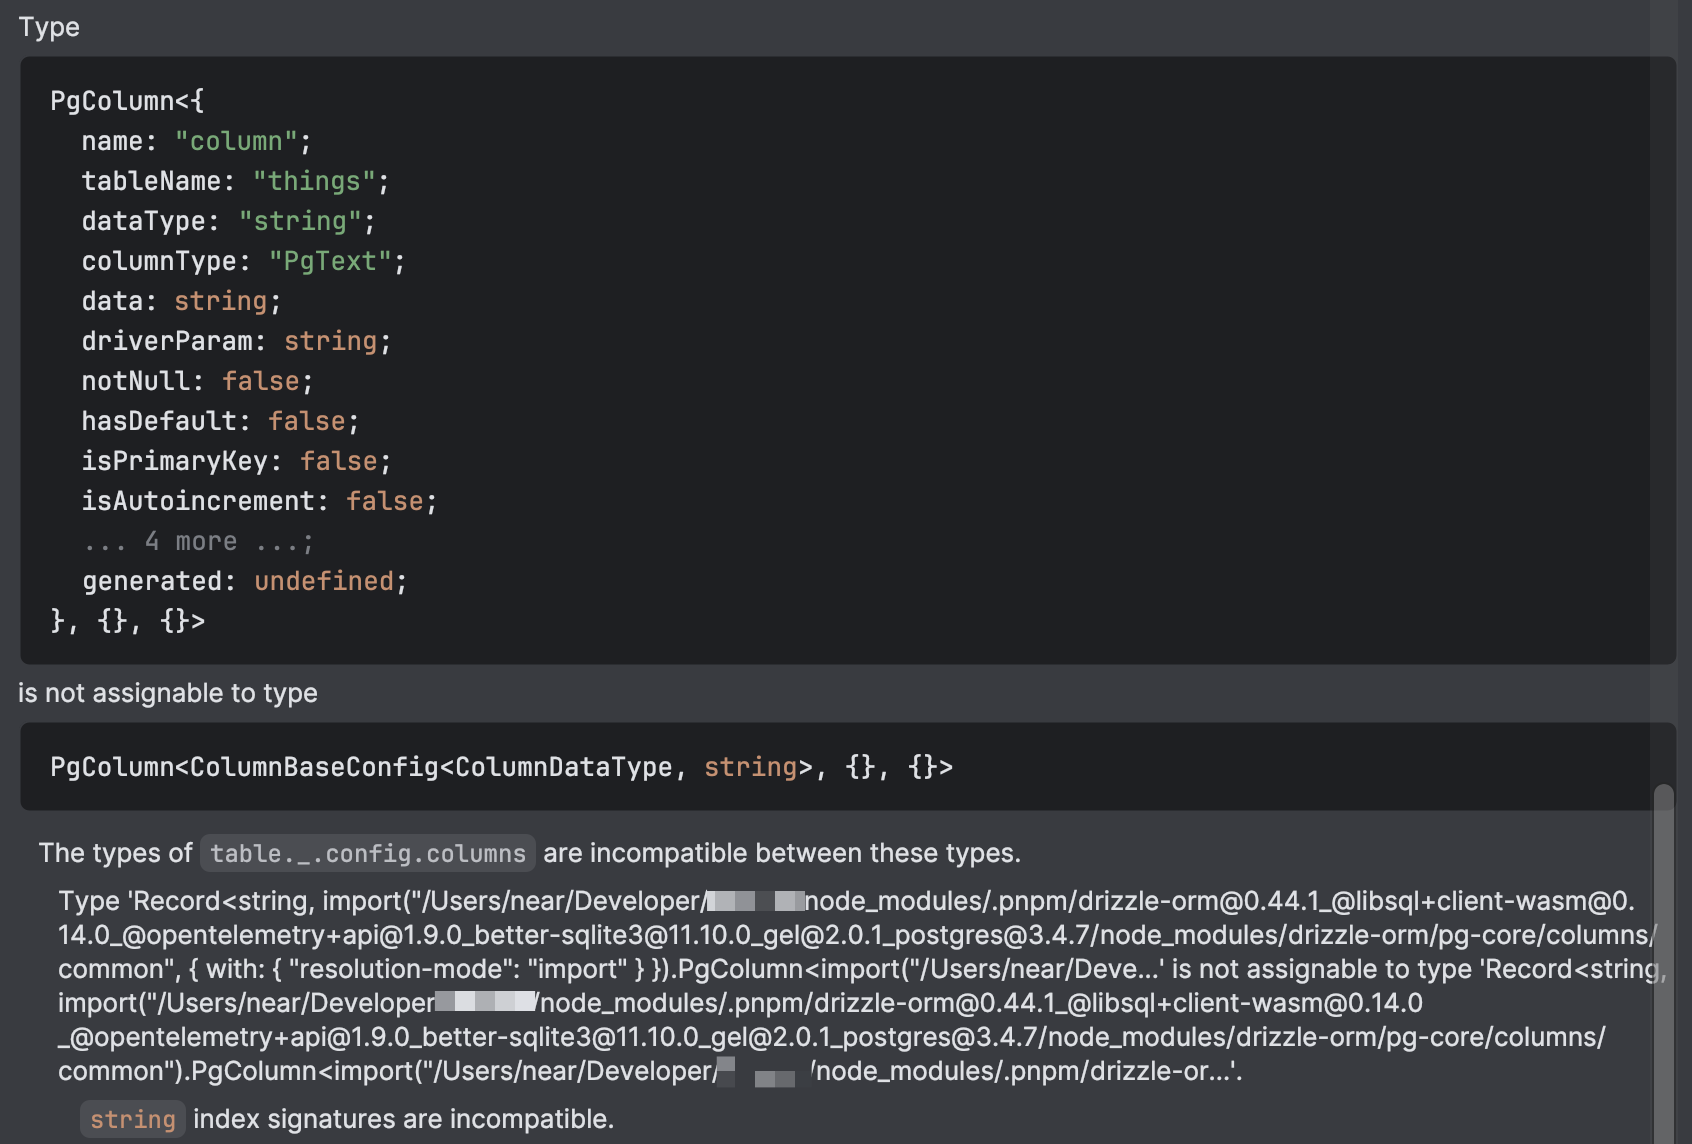
Task: Select the "is not assignable to type" text
Action: click(168, 693)
